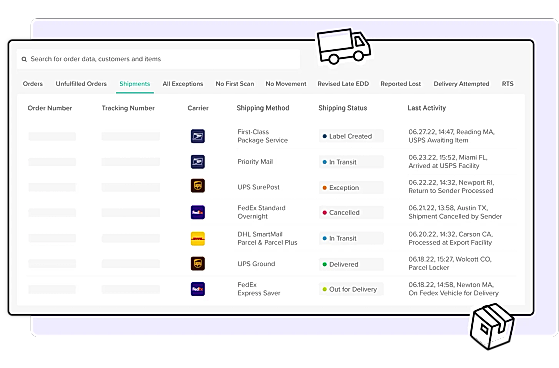Open the No Movement tab
Image resolution: width=559 pixels, height=368 pixels.
pyautogui.click(x=286, y=84)
